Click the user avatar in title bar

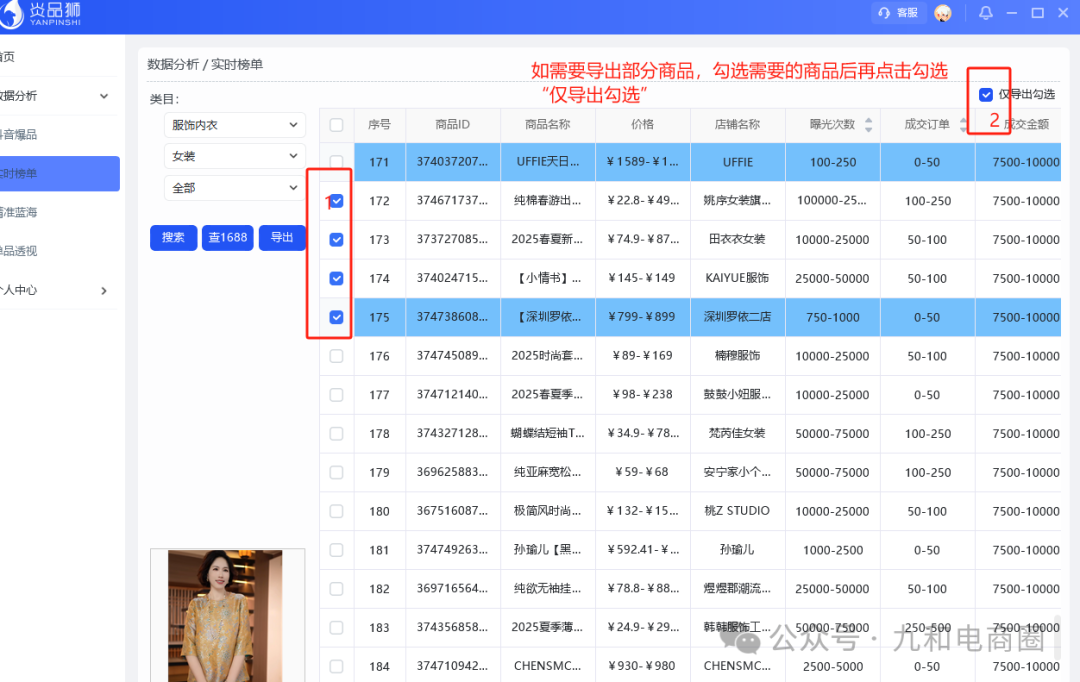(942, 13)
